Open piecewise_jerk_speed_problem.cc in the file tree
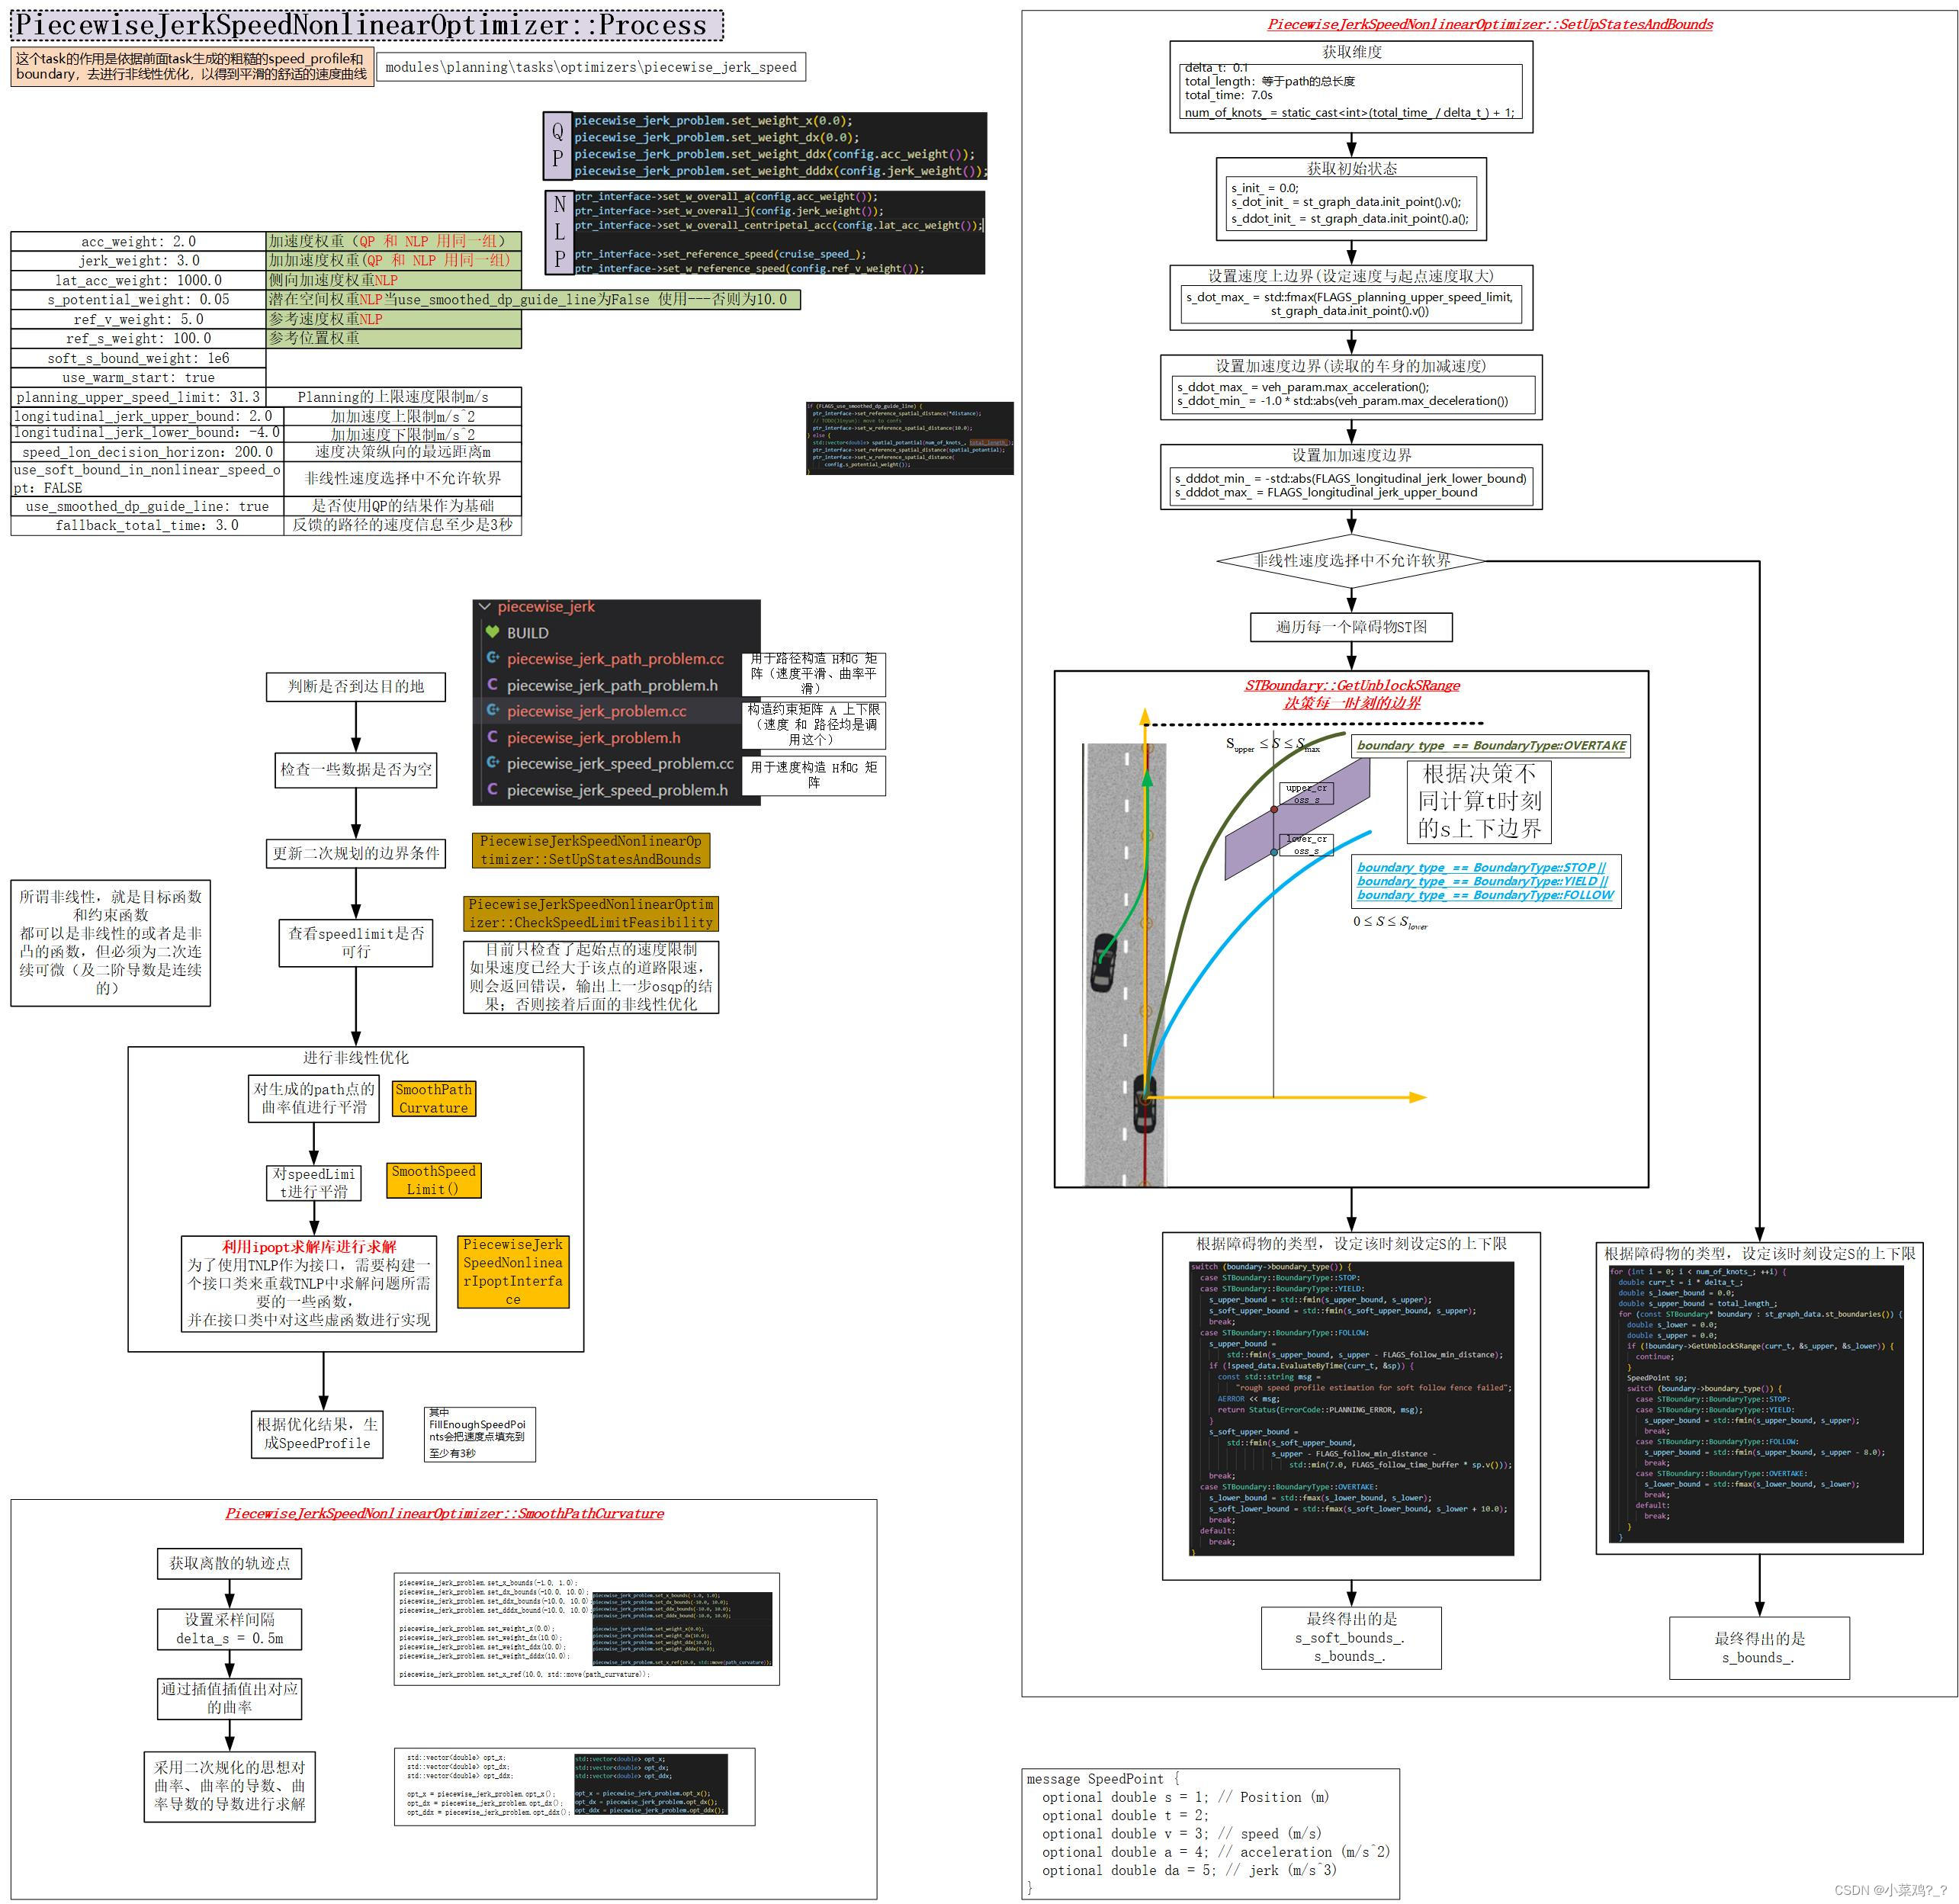 [x=620, y=764]
